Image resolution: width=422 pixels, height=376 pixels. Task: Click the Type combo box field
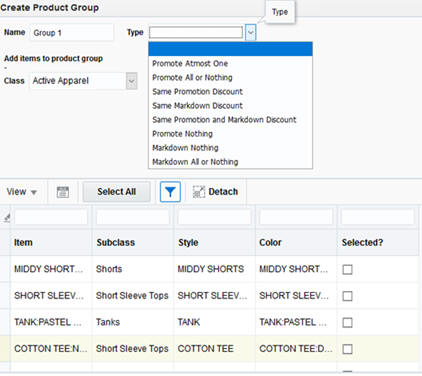(x=196, y=33)
